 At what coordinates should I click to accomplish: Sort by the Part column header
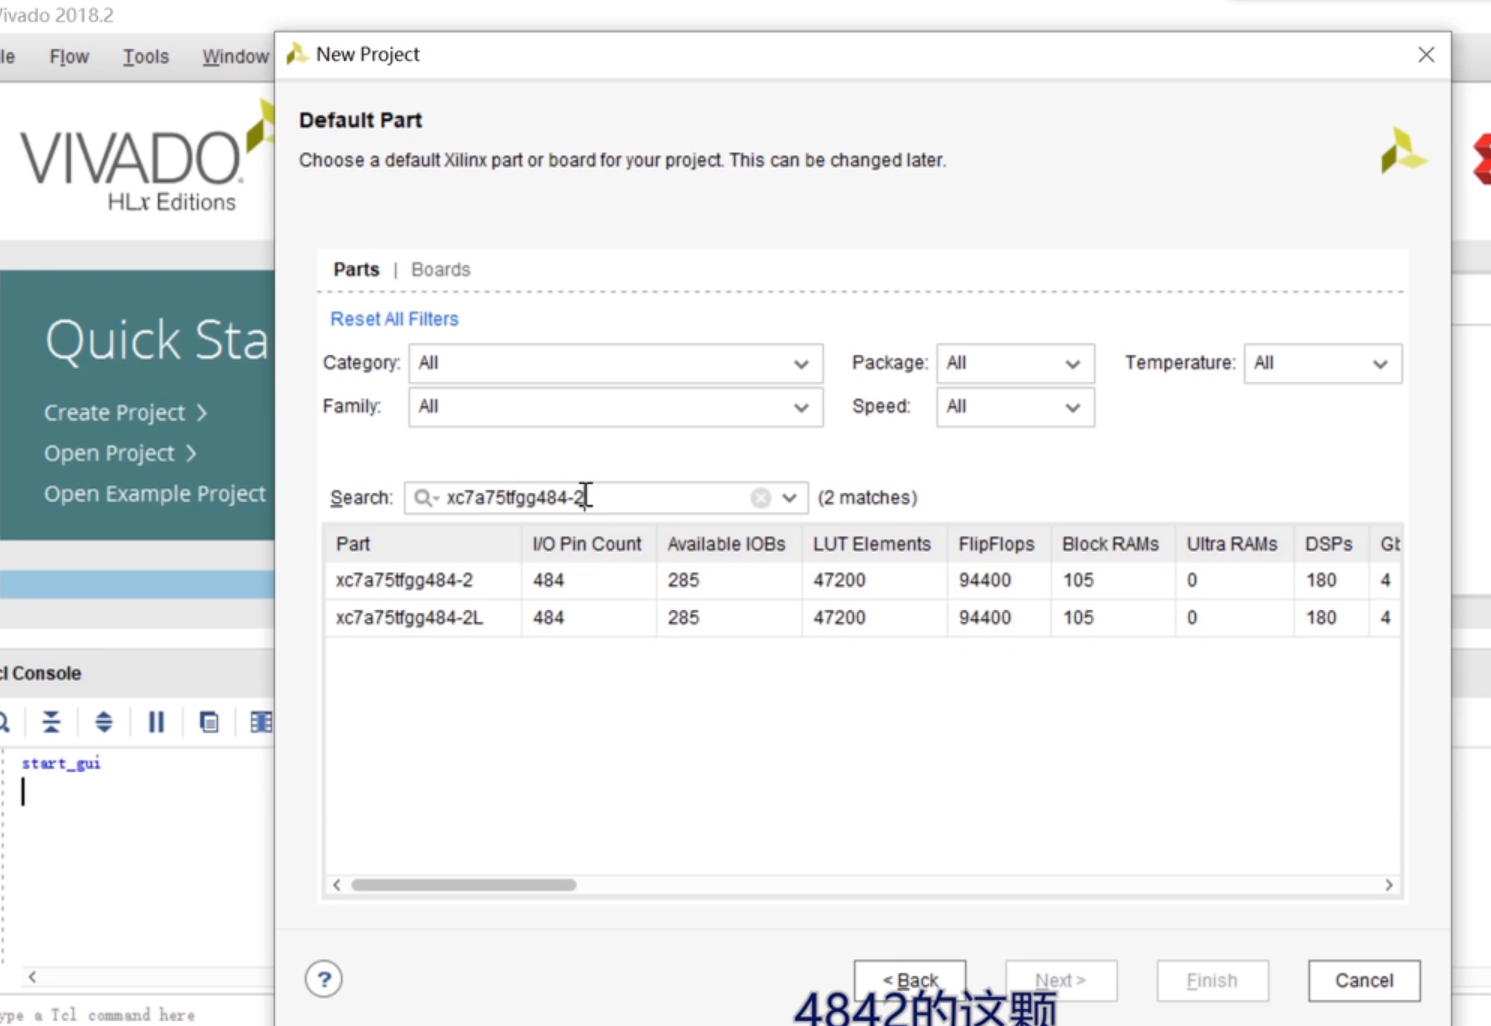pos(423,544)
